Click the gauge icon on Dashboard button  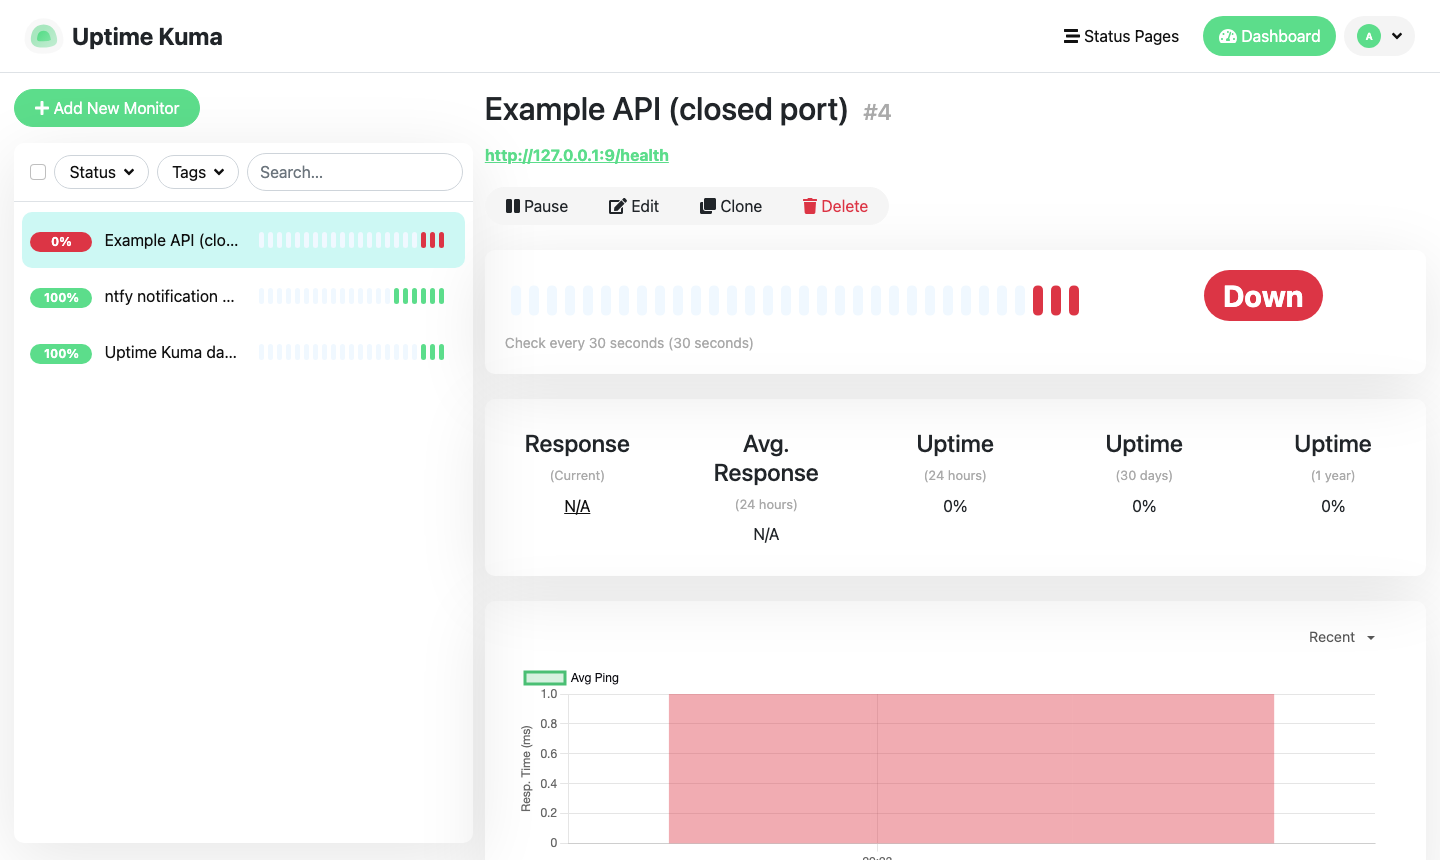[x=1228, y=36]
